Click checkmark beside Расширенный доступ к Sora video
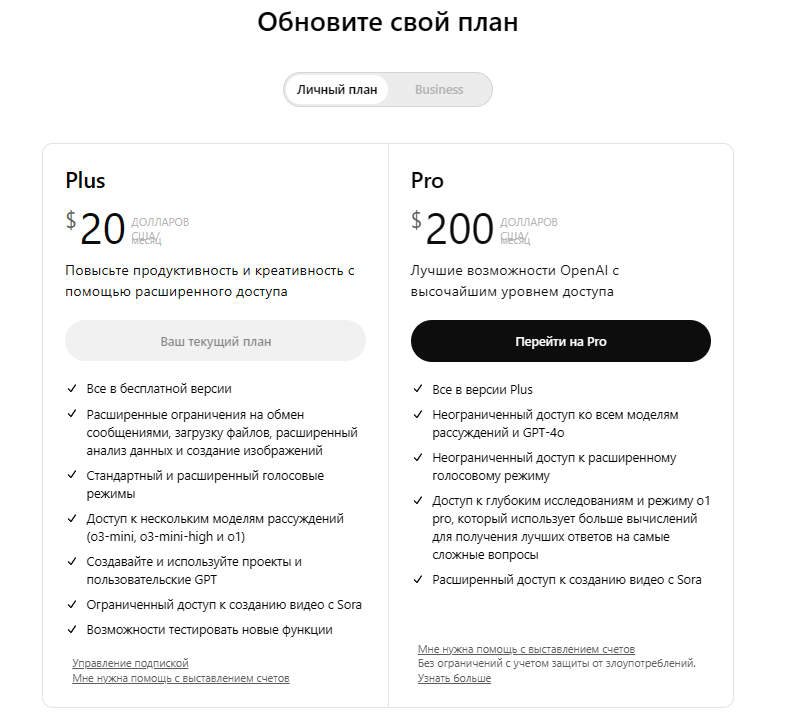 [418, 580]
